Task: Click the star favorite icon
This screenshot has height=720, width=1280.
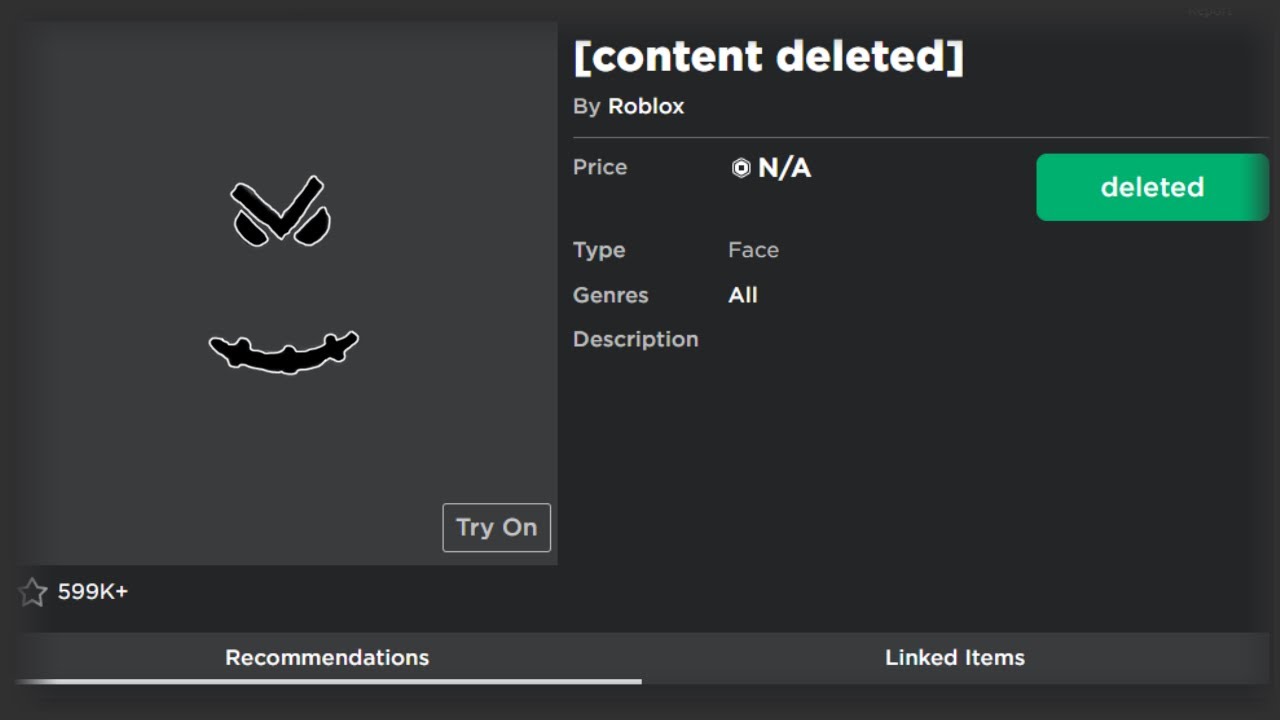Action: pos(33,592)
